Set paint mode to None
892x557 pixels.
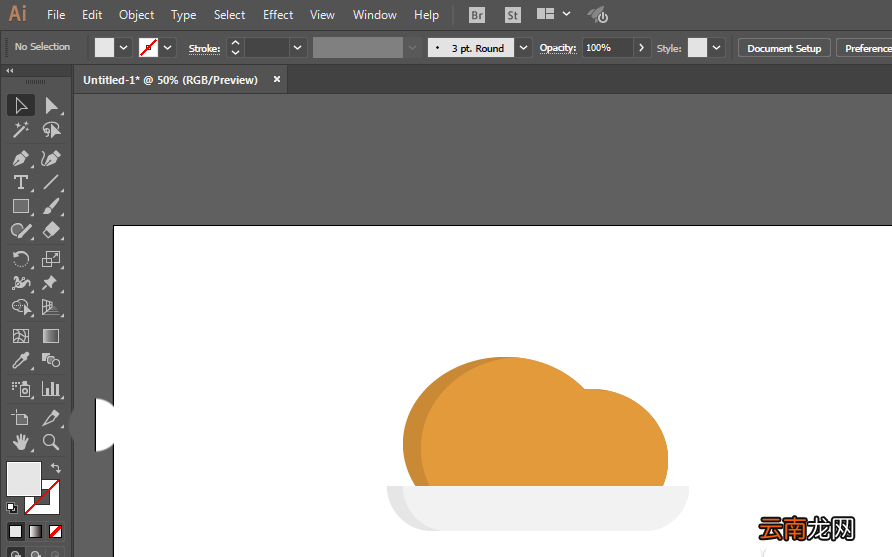[55, 531]
